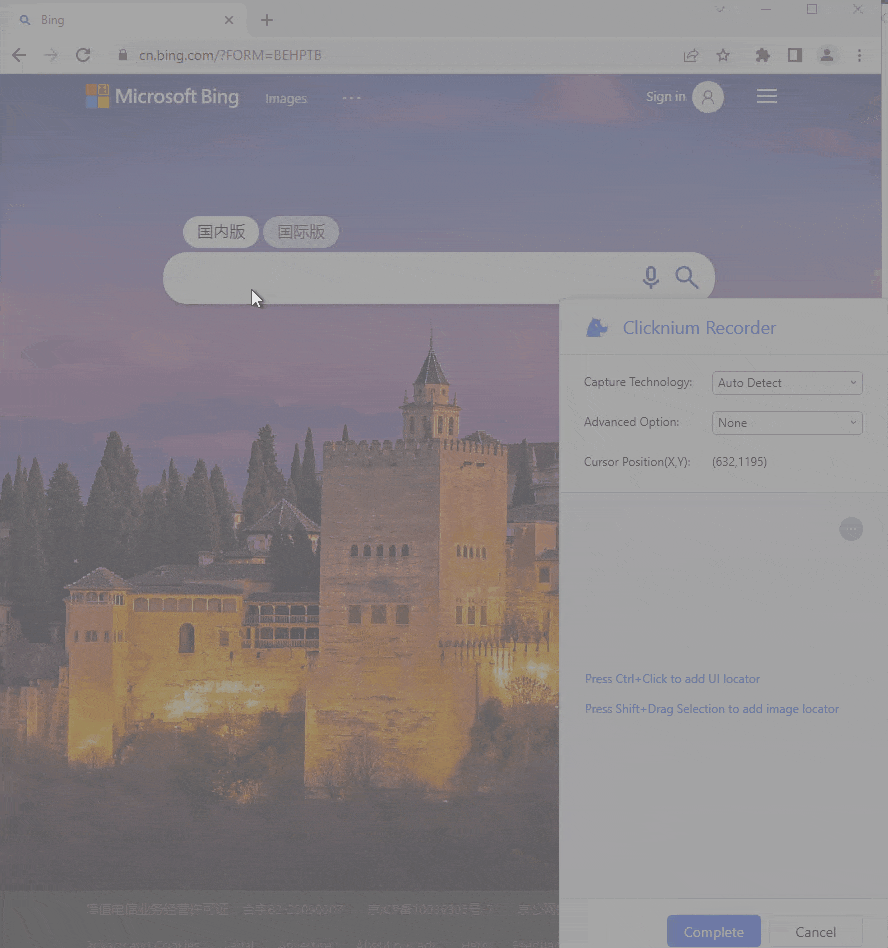This screenshot has width=888, height=948.
Task: Expand Bing's more options ellipsis
Action: click(351, 98)
